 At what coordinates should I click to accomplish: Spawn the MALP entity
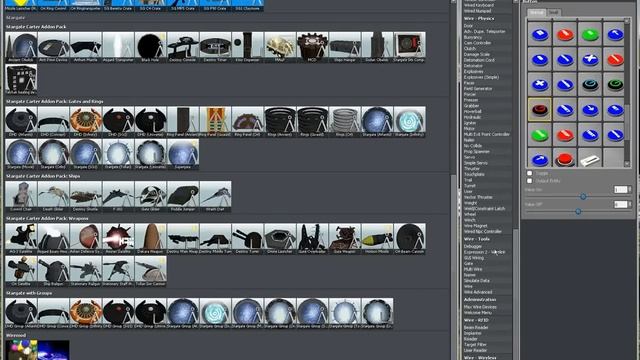(x=280, y=47)
